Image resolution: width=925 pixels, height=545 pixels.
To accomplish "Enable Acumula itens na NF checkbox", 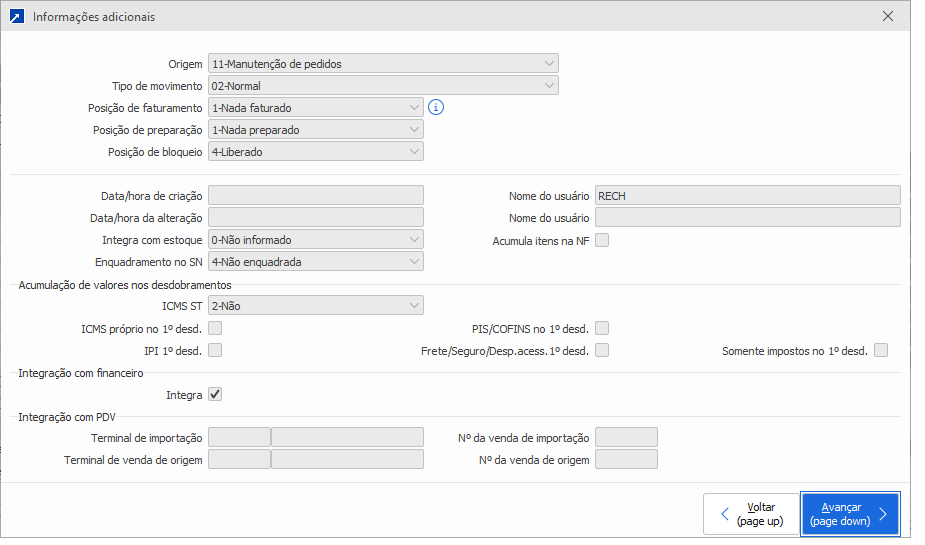I will (x=602, y=240).
